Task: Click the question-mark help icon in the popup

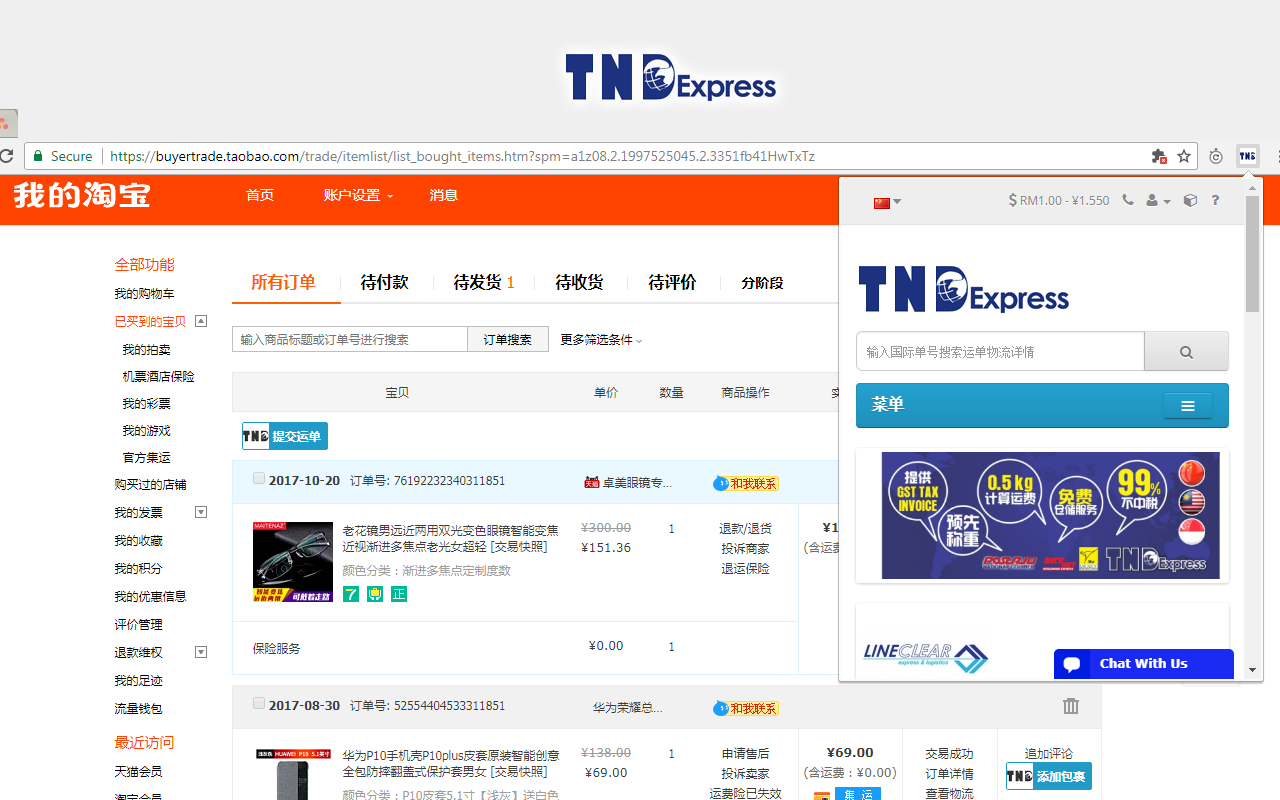Action: tap(1215, 200)
